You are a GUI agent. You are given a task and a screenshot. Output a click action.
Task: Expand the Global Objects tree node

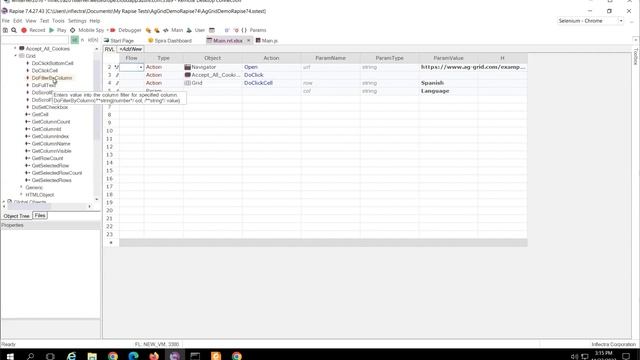pyautogui.click(x=4, y=202)
